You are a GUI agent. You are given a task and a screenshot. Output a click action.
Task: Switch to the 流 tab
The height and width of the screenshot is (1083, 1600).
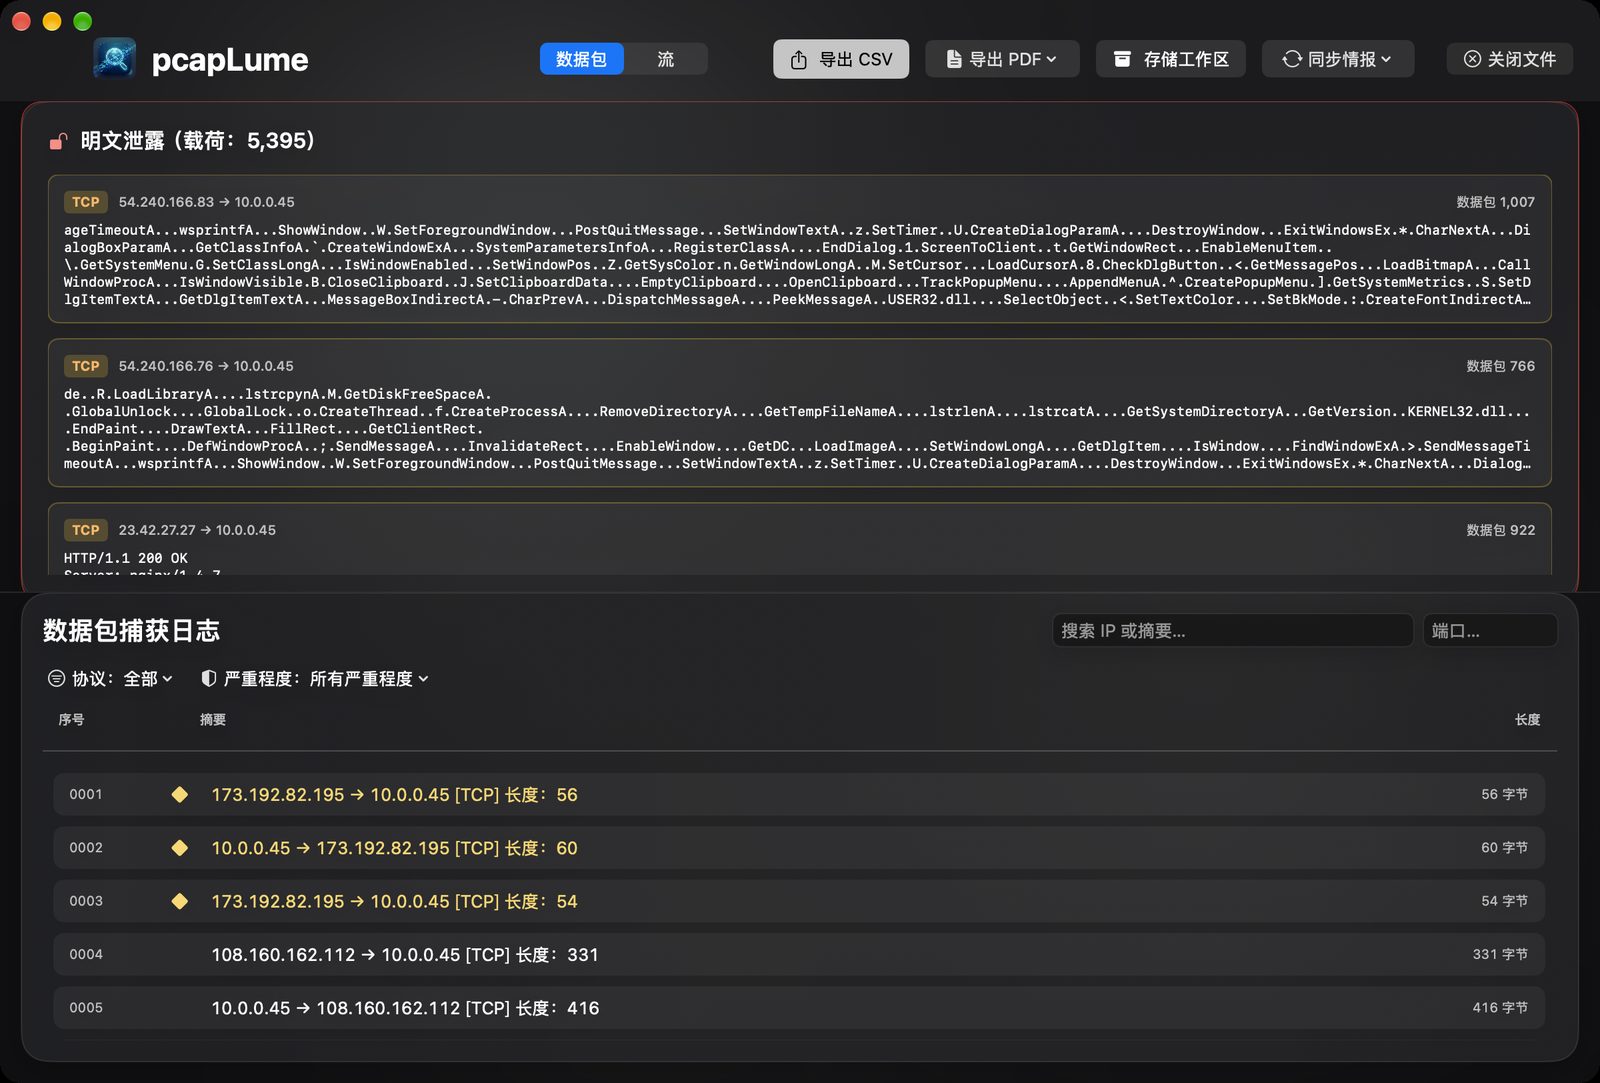pyautogui.click(x=666, y=59)
